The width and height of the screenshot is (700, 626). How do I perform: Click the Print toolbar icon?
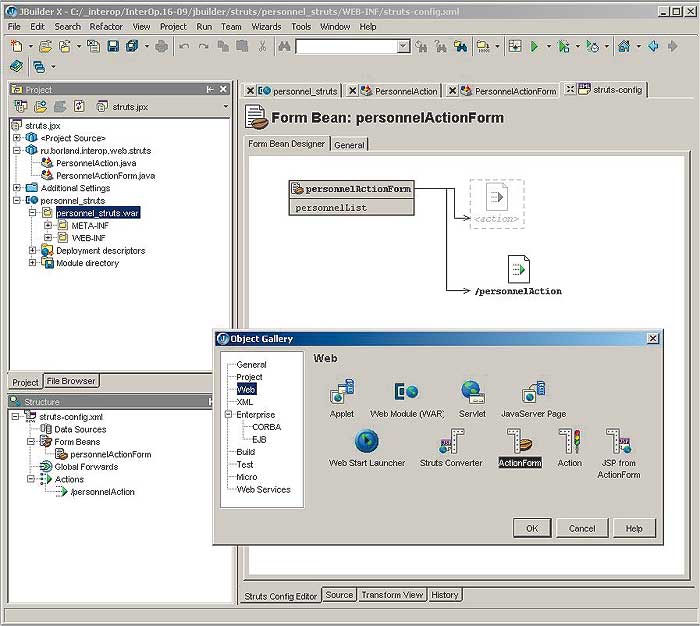pos(162,46)
